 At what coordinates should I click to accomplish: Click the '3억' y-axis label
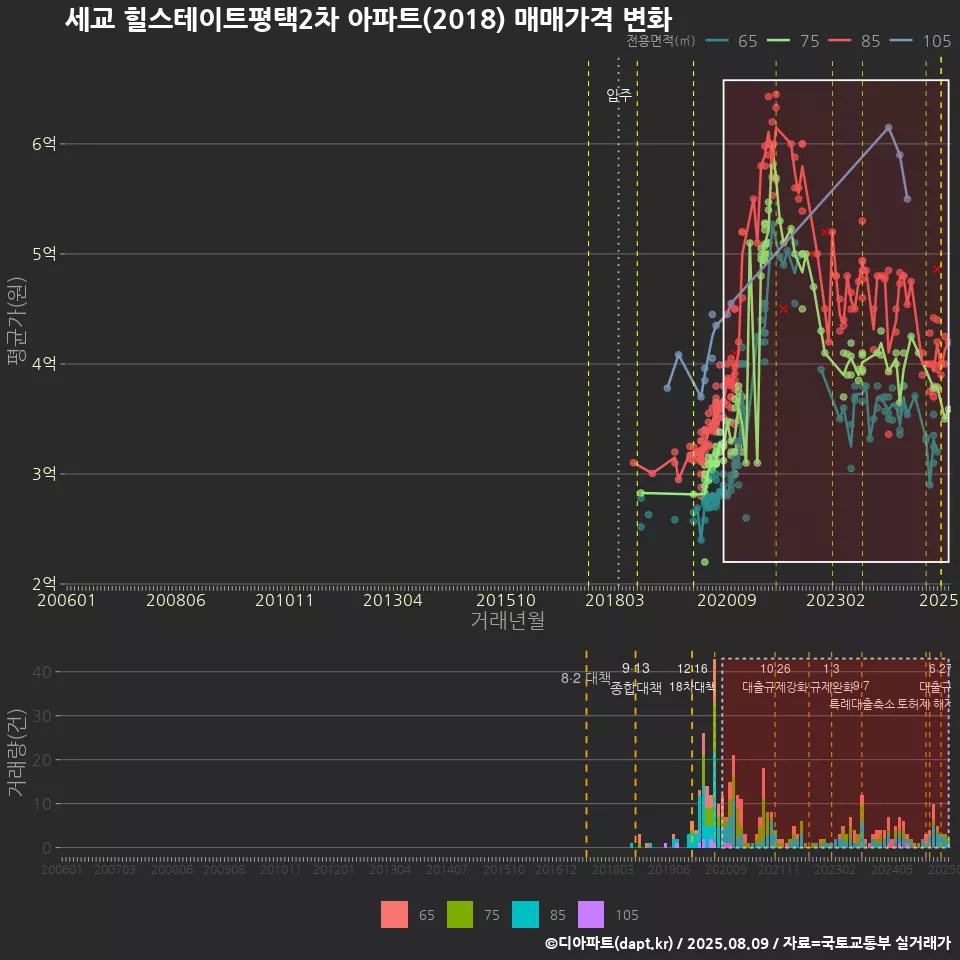point(44,473)
